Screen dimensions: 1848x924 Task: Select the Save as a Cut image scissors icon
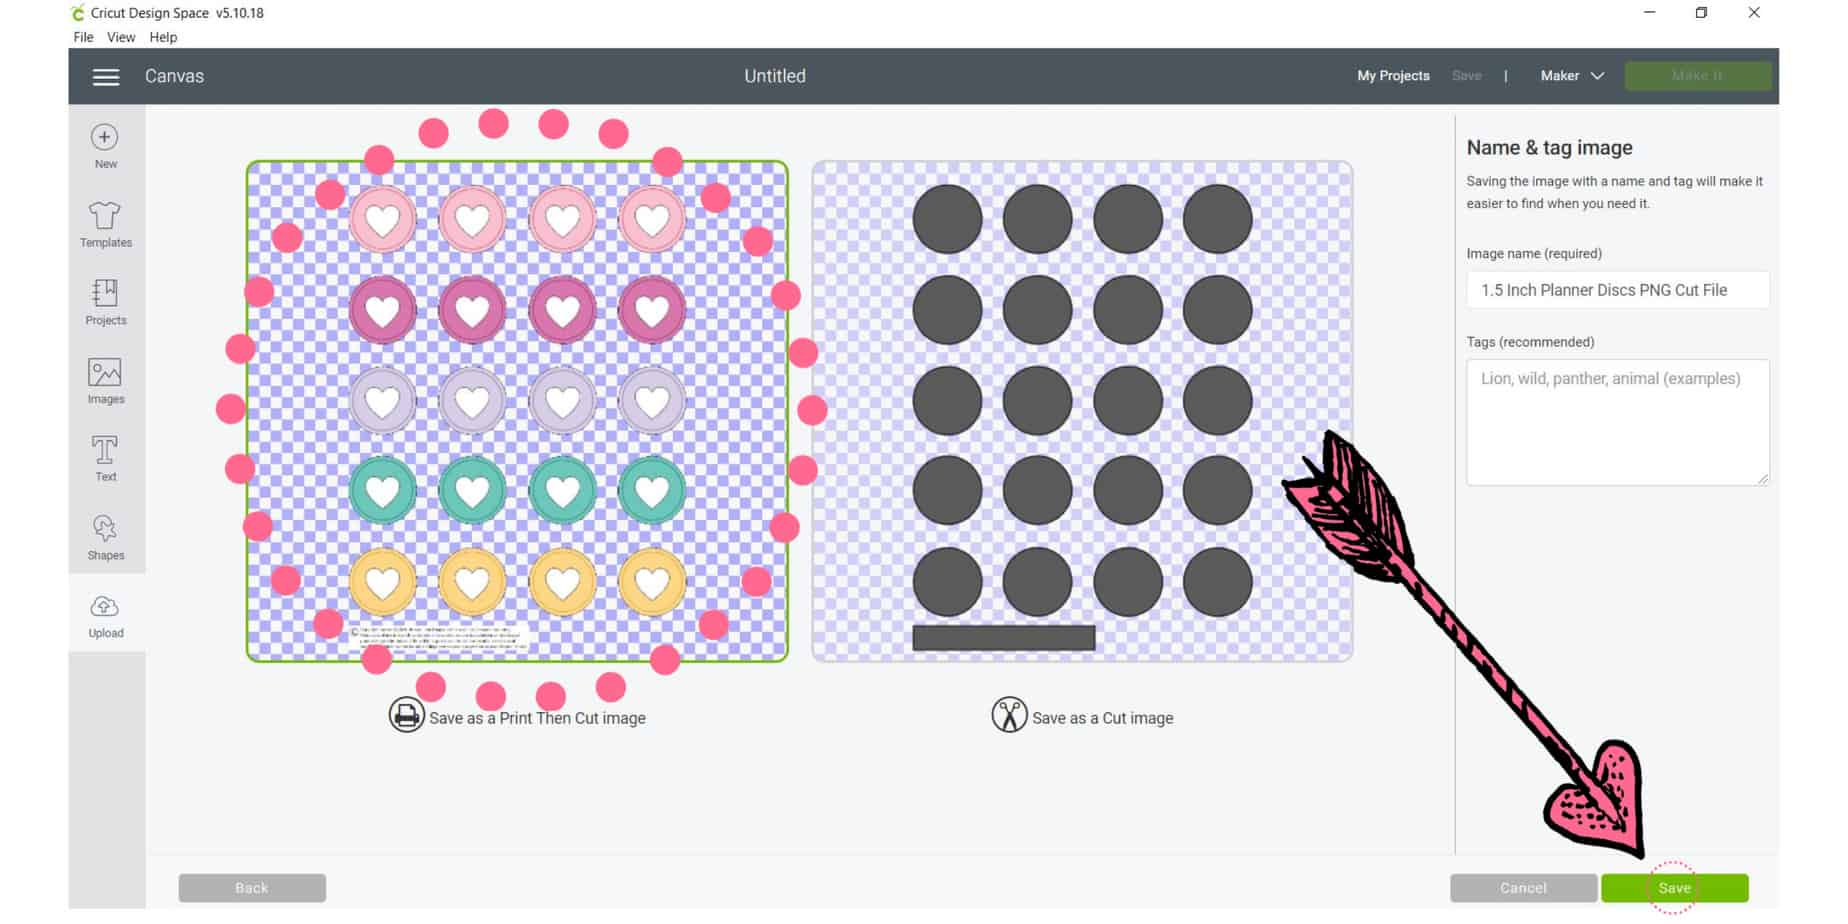coord(1009,715)
